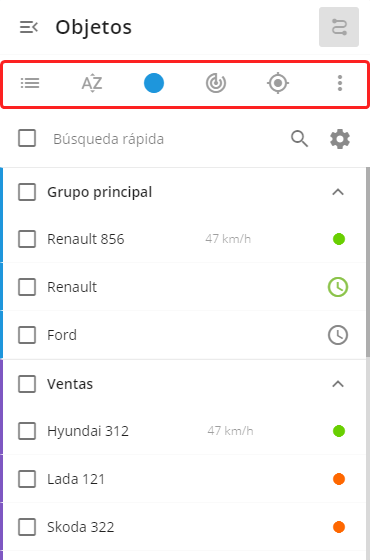Open the three-dot more options menu
Viewport: 370px width, 560px height.
[340, 83]
